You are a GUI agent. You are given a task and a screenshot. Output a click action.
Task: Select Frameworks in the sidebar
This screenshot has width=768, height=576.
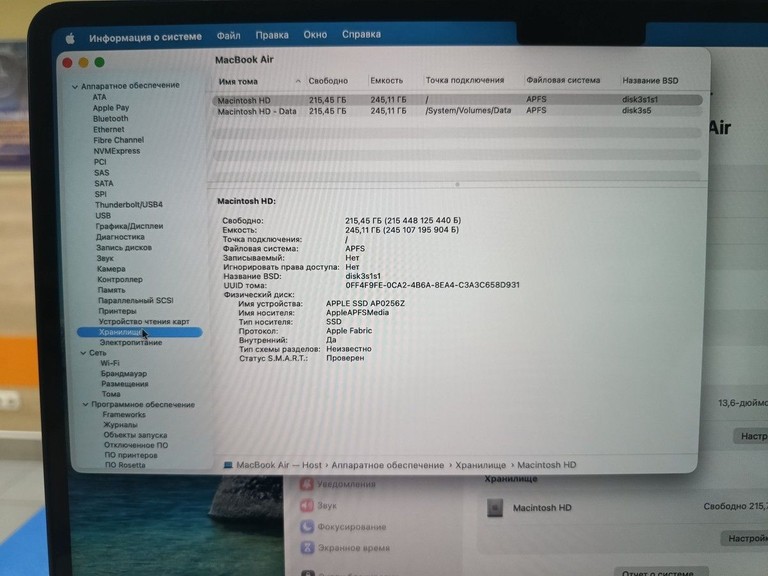[x=124, y=415]
